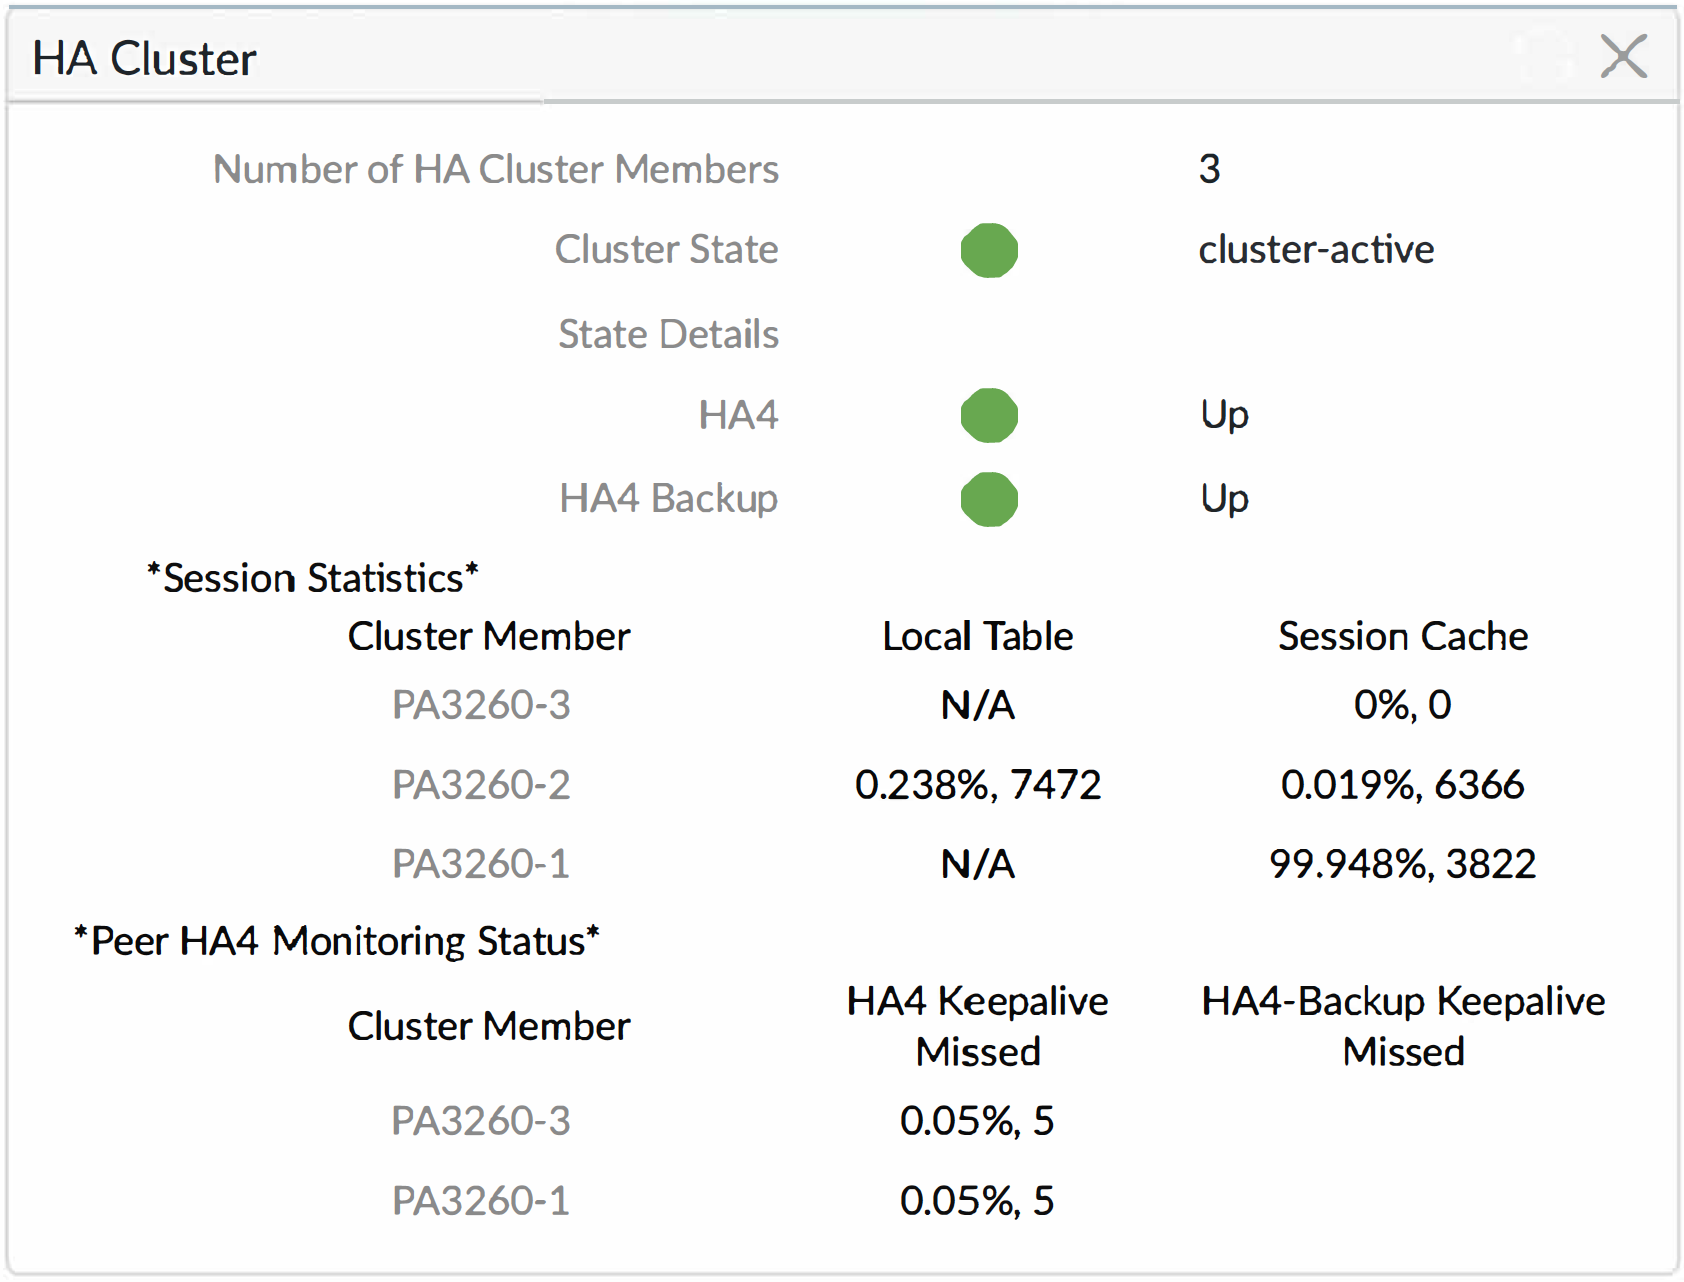1684x1282 pixels.
Task: Click the Number of HA Cluster Members label
Action: [495, 170]
